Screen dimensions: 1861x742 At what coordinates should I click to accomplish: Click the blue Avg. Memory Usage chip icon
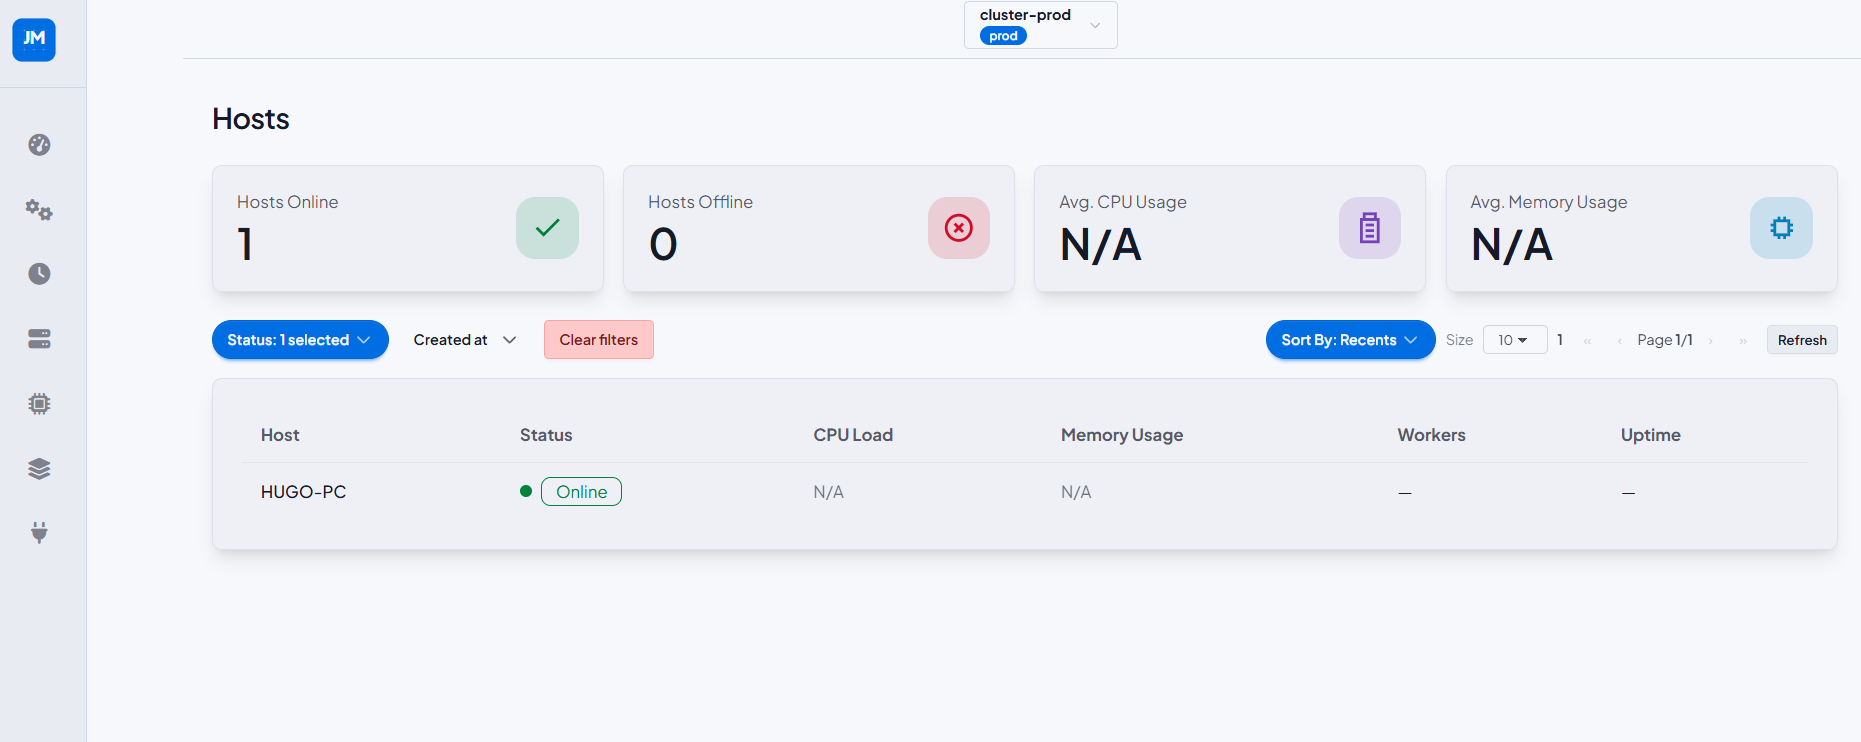(1781, 228)
